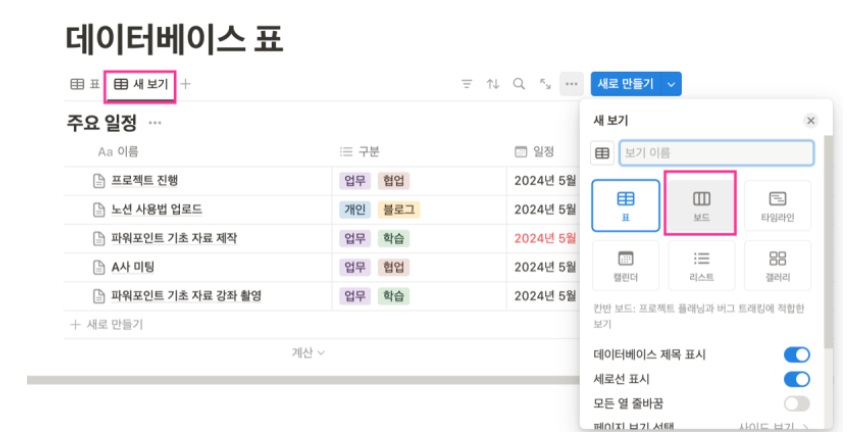
Task: Focus the 보기 이름 input field
Action: (x=717, y=153)
